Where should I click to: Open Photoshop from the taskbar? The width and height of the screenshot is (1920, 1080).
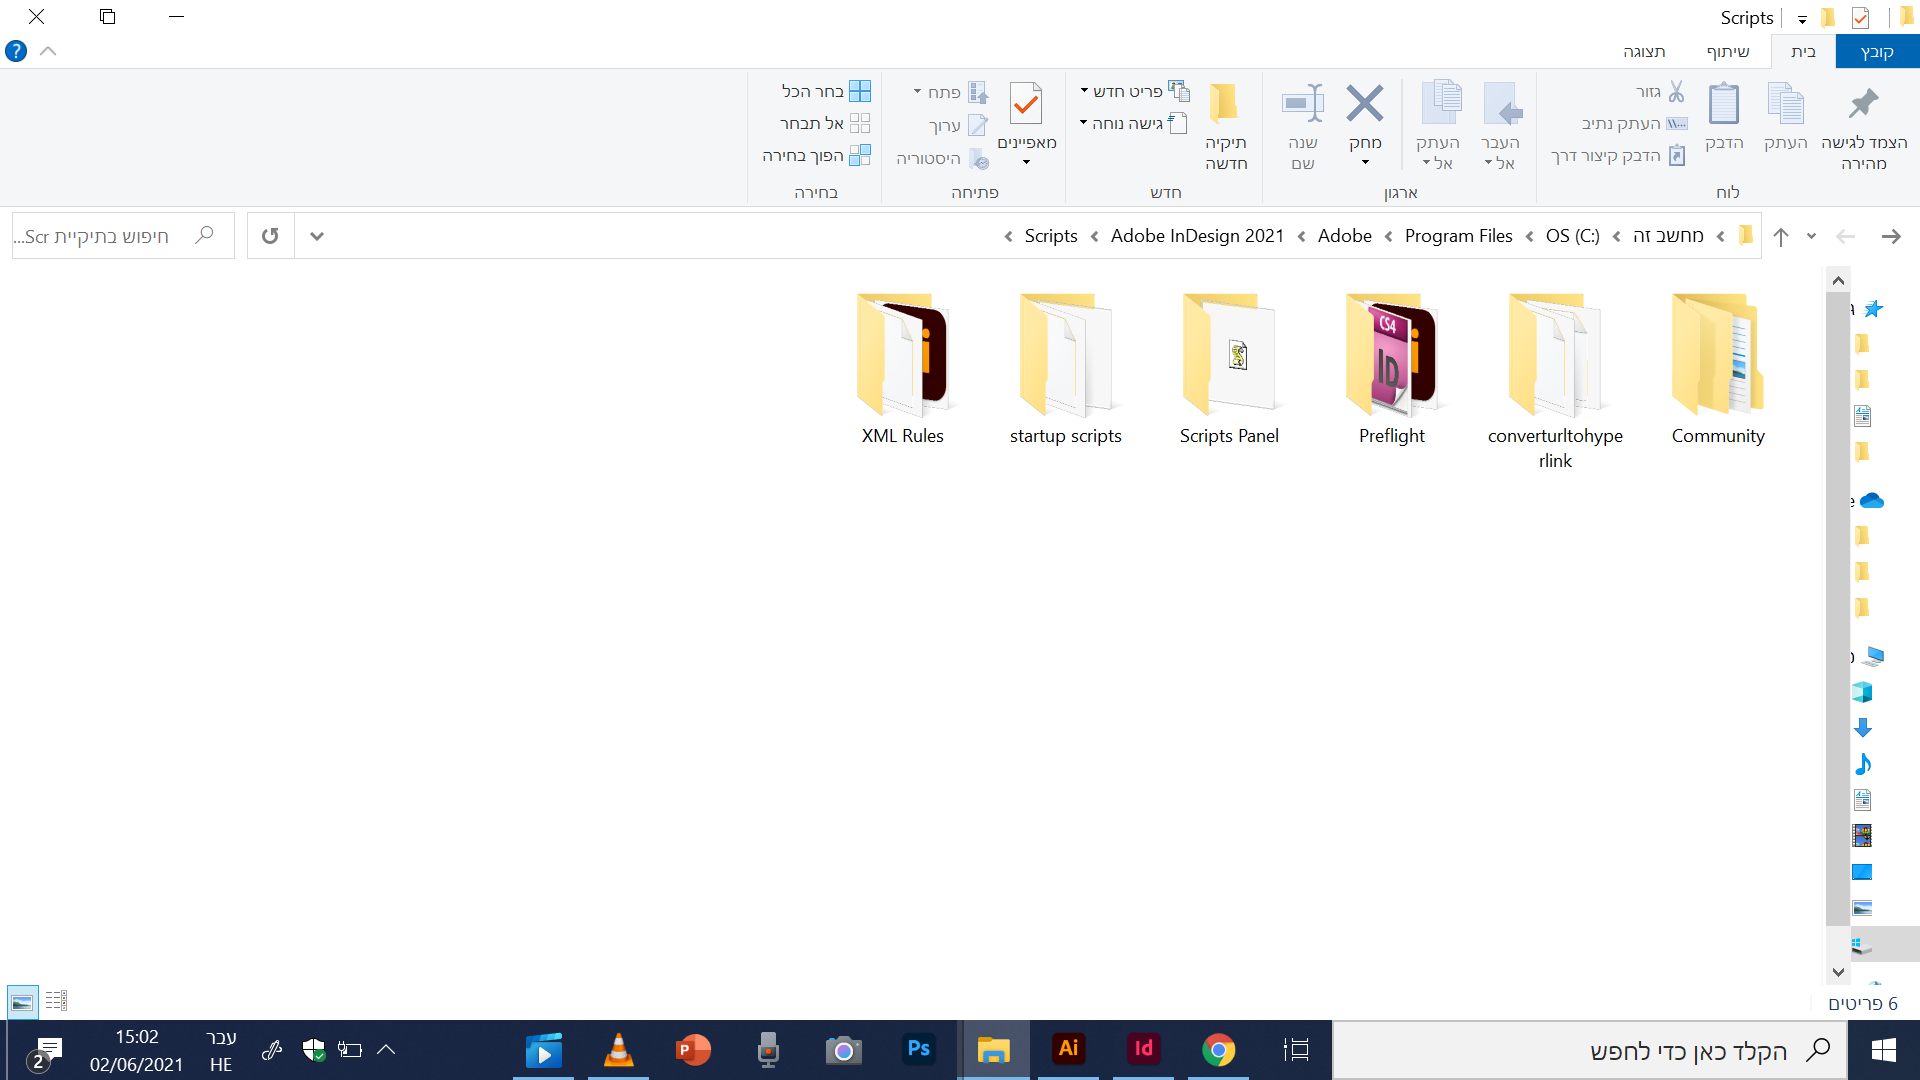[x=918, y=1050]
